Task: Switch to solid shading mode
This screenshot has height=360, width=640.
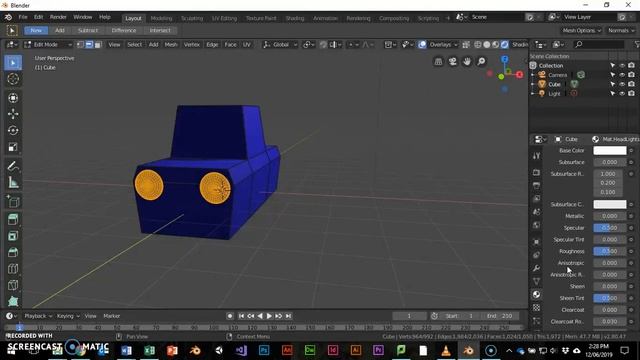Action: (487, 44)
